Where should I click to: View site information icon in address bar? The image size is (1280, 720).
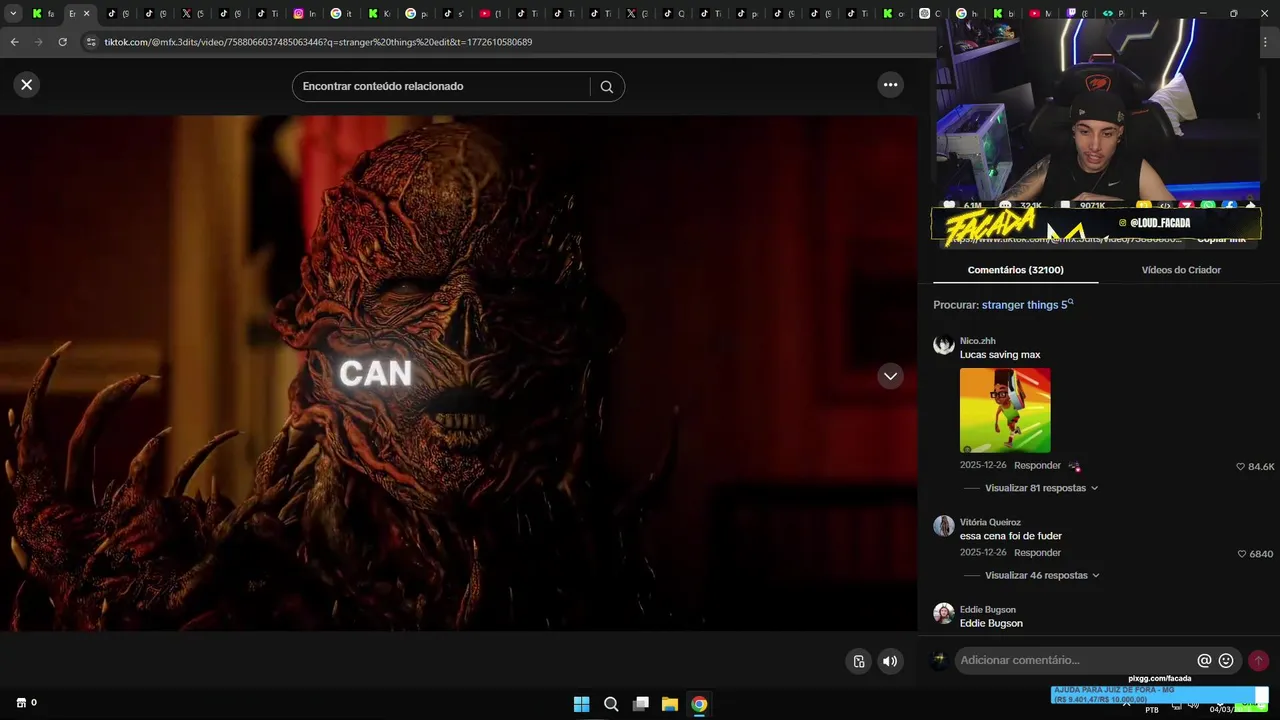click(x=91, y=42)
